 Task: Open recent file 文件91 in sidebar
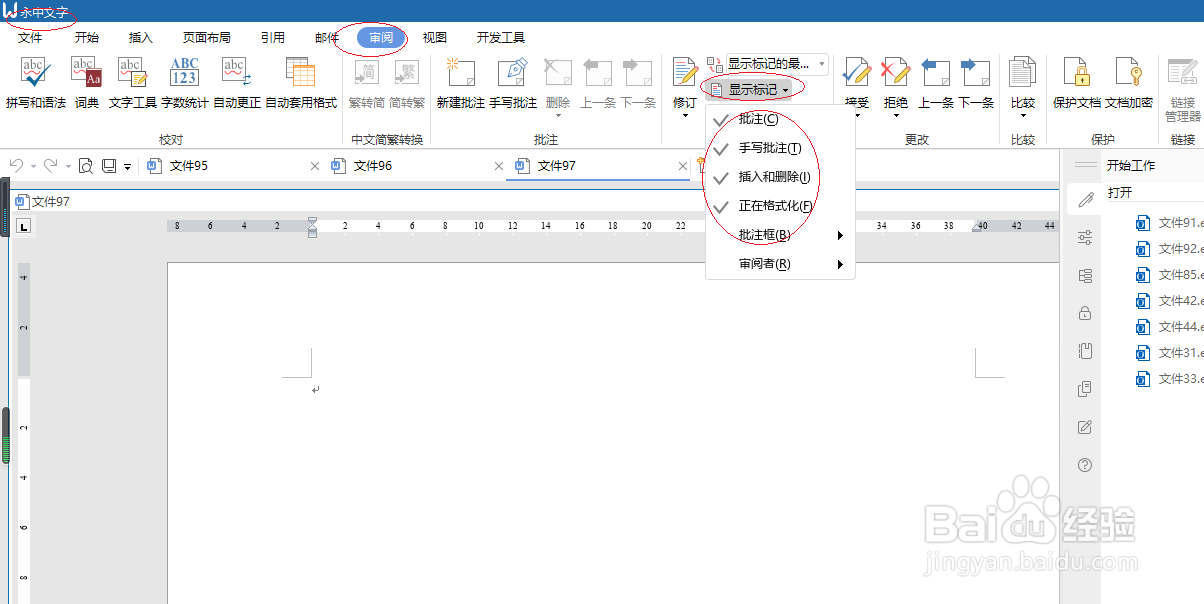[x=1170, y=222]
